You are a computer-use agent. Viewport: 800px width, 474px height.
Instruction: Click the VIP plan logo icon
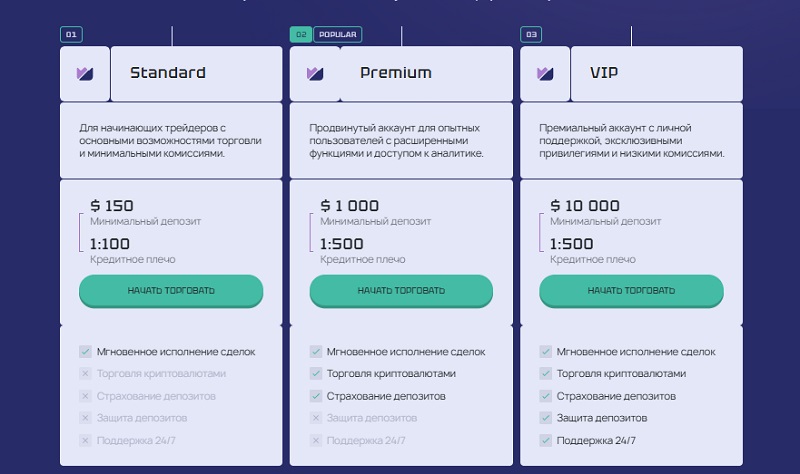pos(545,74)
